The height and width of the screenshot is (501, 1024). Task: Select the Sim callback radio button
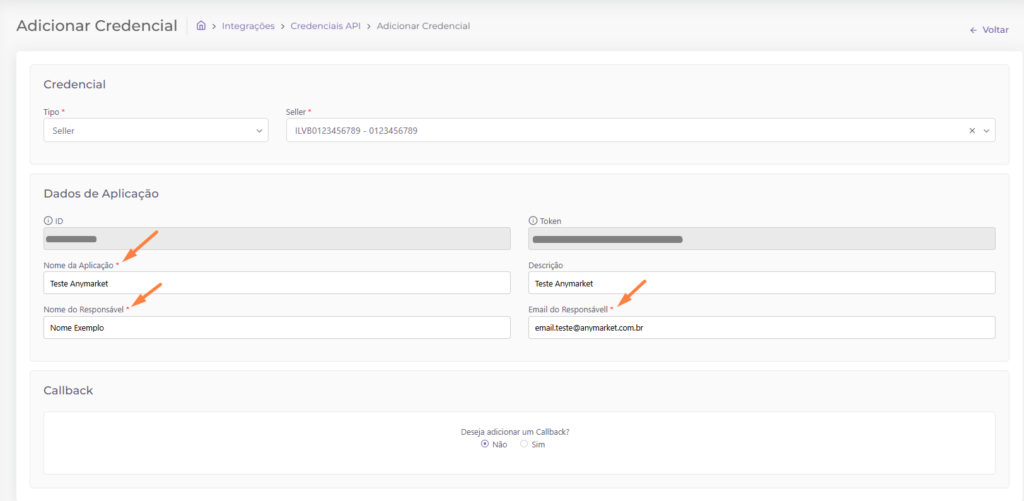(524, 444)
